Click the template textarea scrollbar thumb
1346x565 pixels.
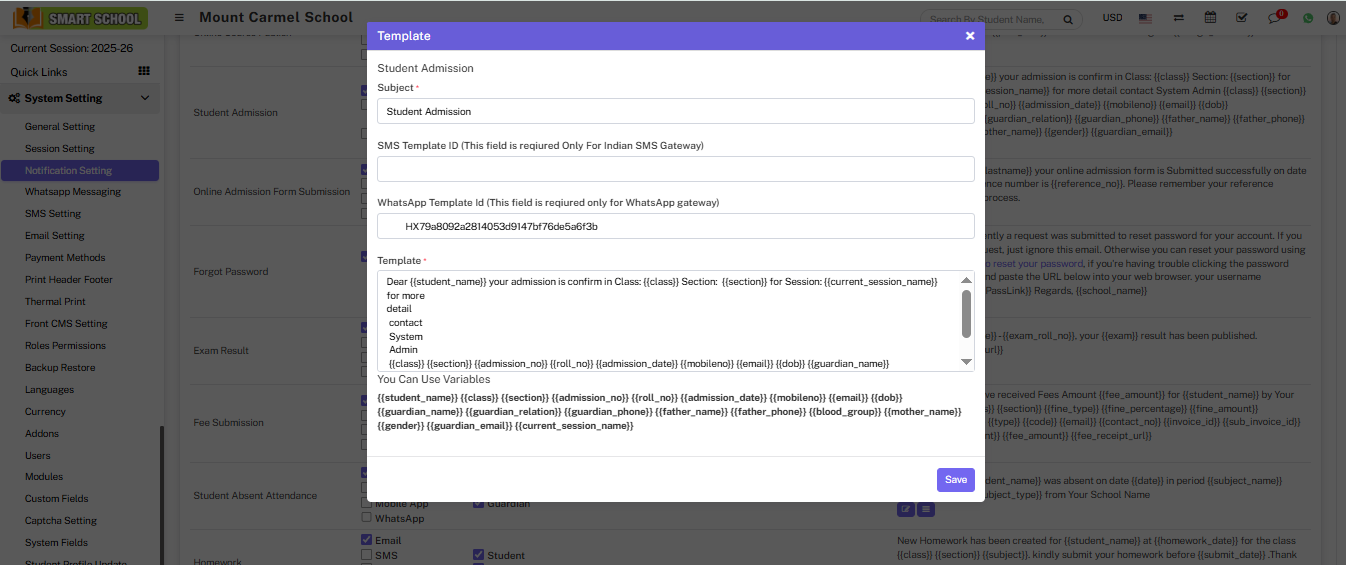[966, 314]
